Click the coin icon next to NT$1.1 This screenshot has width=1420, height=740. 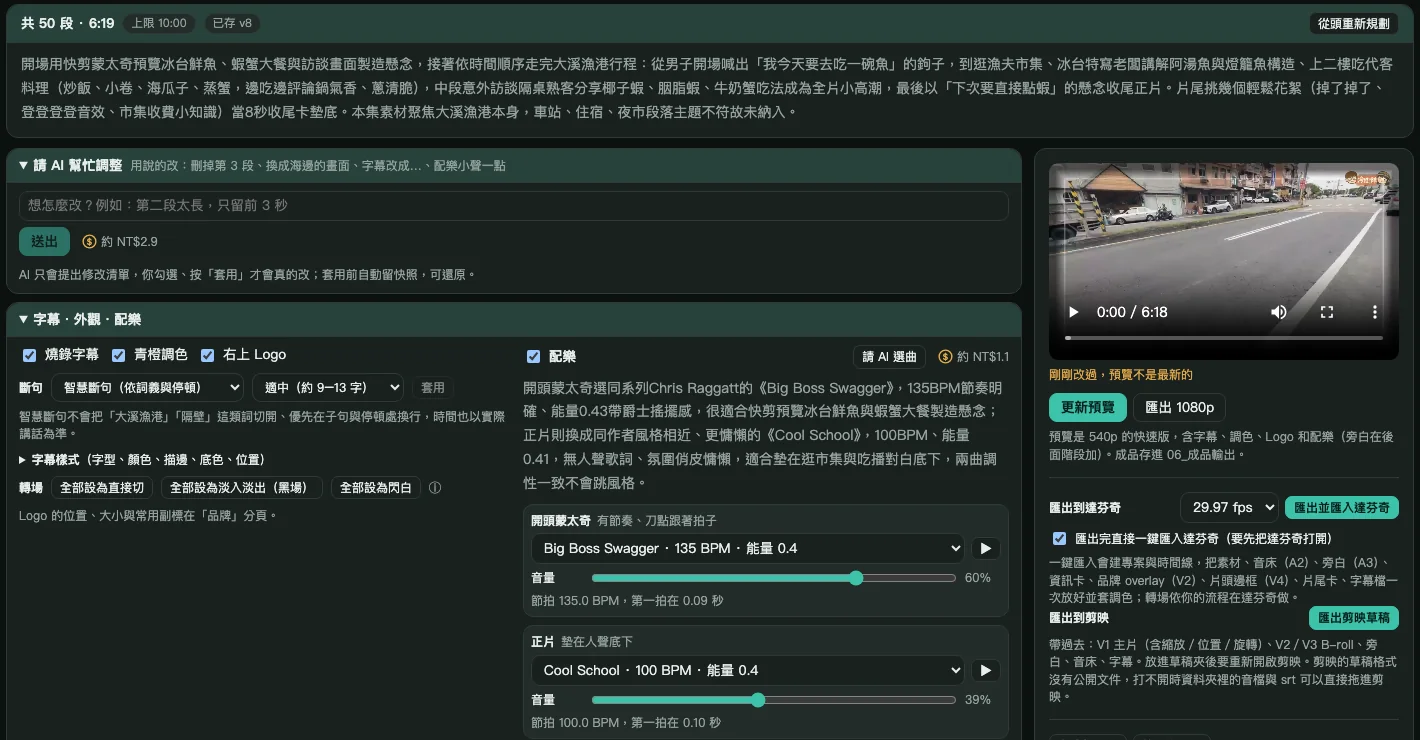945,357
